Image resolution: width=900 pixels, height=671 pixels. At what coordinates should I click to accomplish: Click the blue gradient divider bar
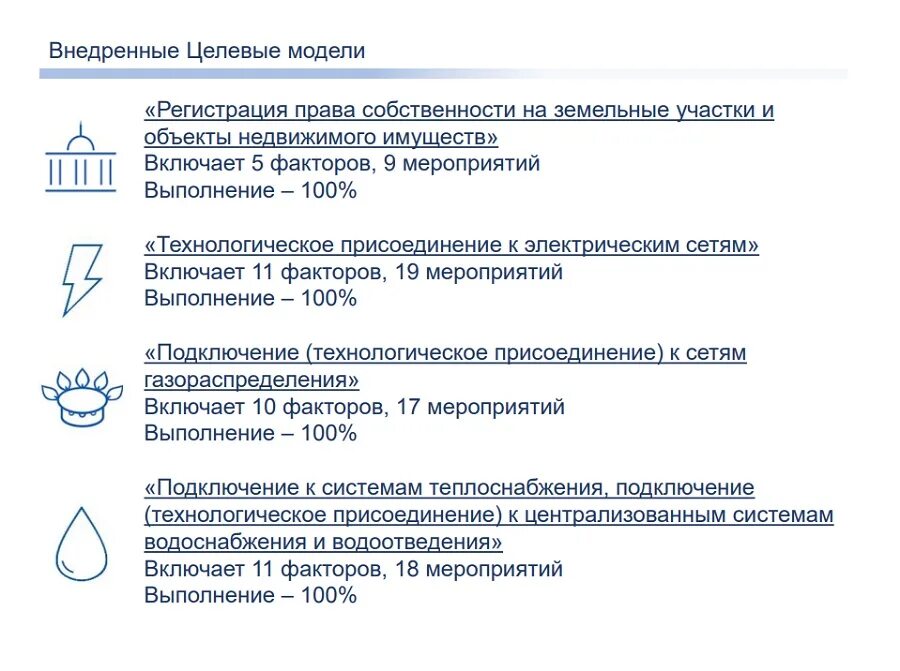(x=443, y=74)
